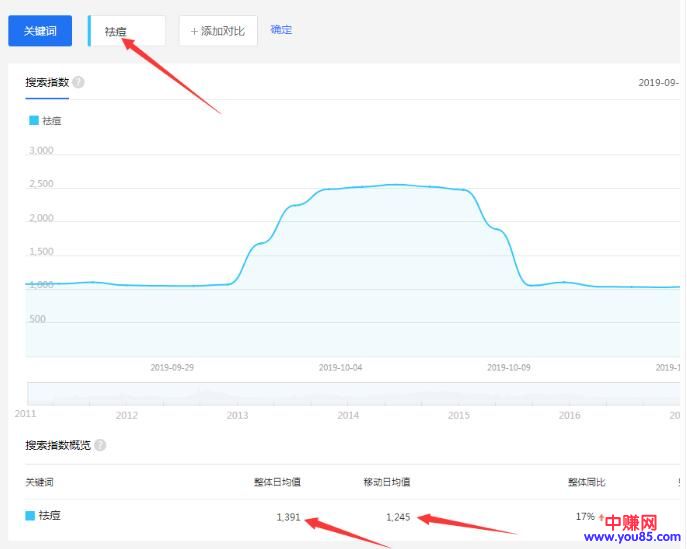Click the 祛痘 keyword input box
Image resolution: width=687 pixels, height=549 pixels.
(127, 31)
